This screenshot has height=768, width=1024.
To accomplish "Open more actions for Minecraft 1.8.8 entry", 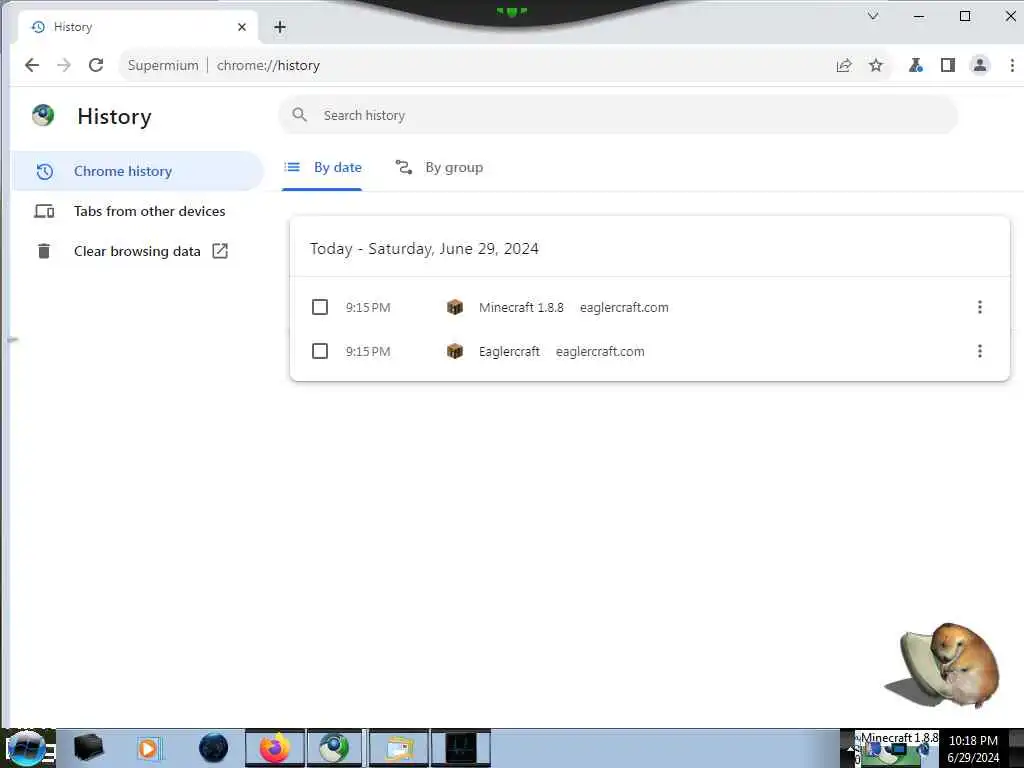I will click(x=980, y=307).
